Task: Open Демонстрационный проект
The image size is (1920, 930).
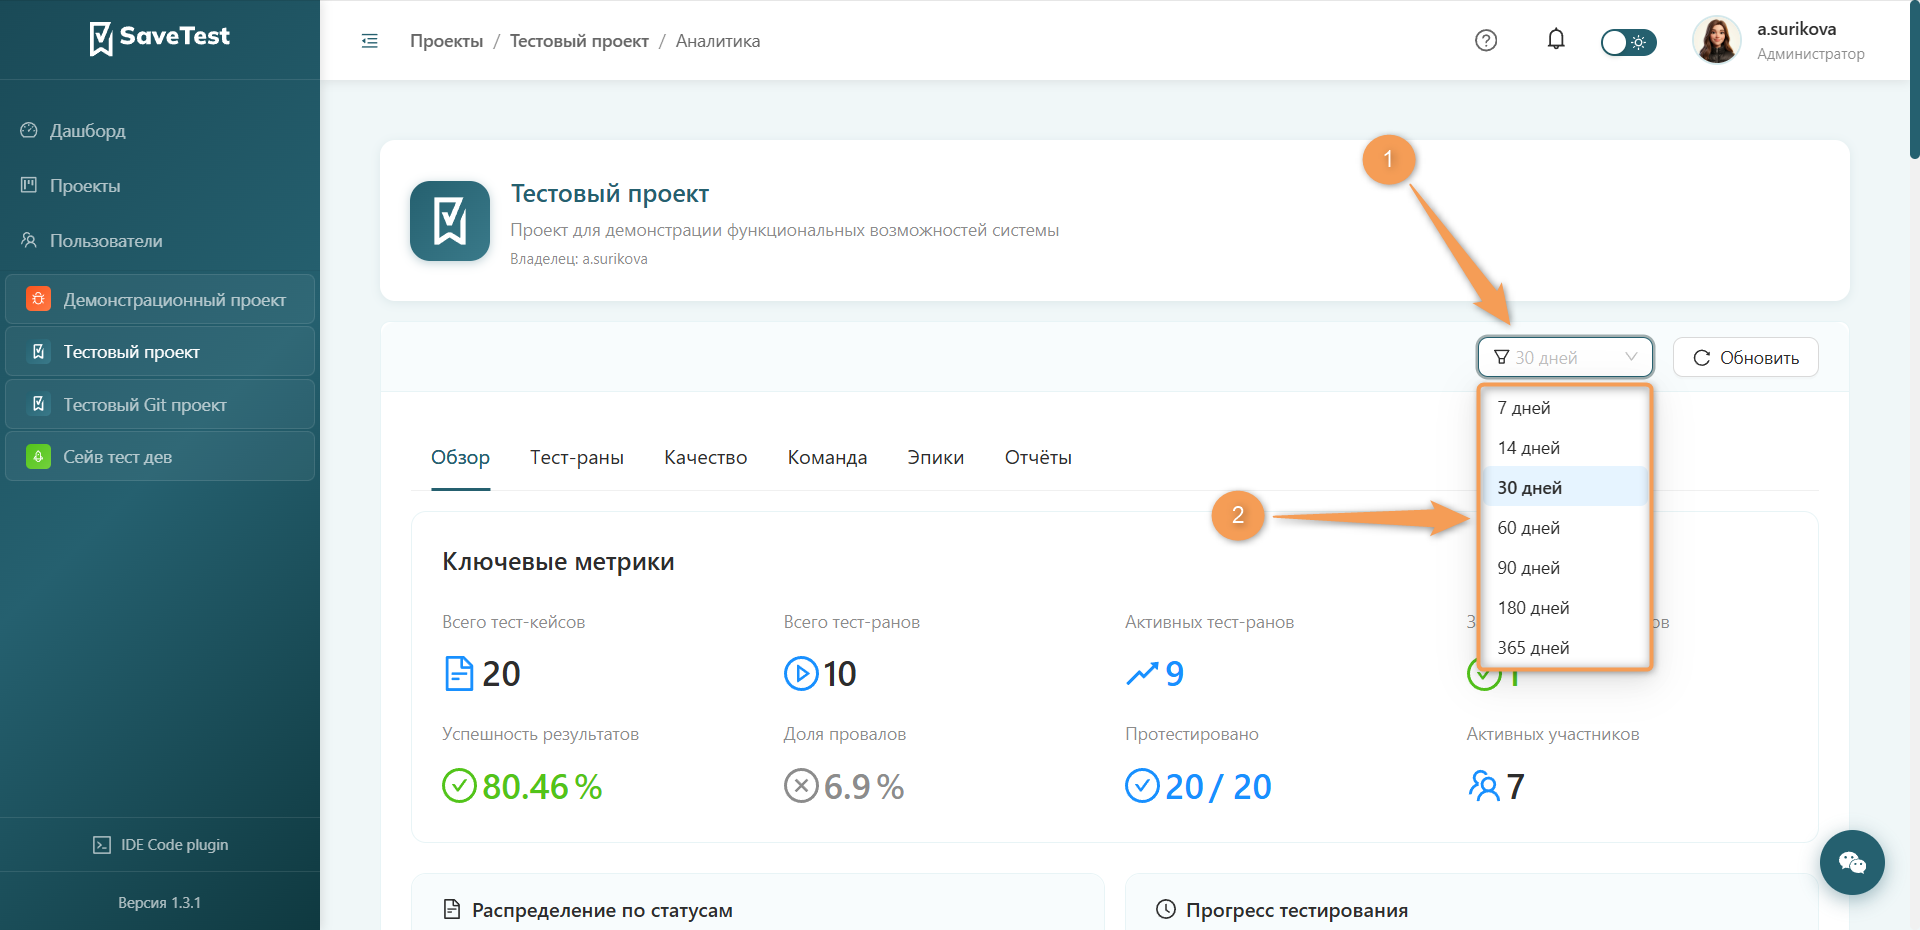Action: click(160, 299)
